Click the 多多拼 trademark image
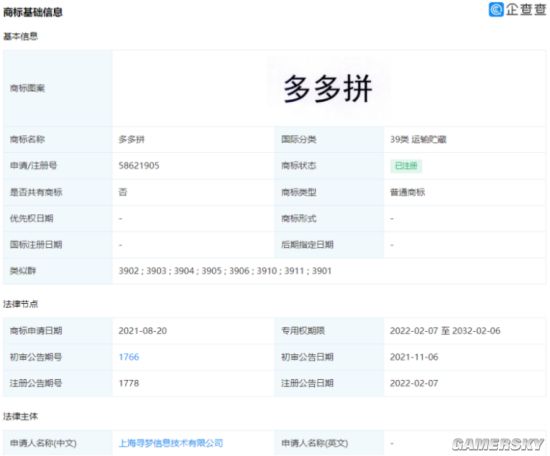 coord(328,88)
